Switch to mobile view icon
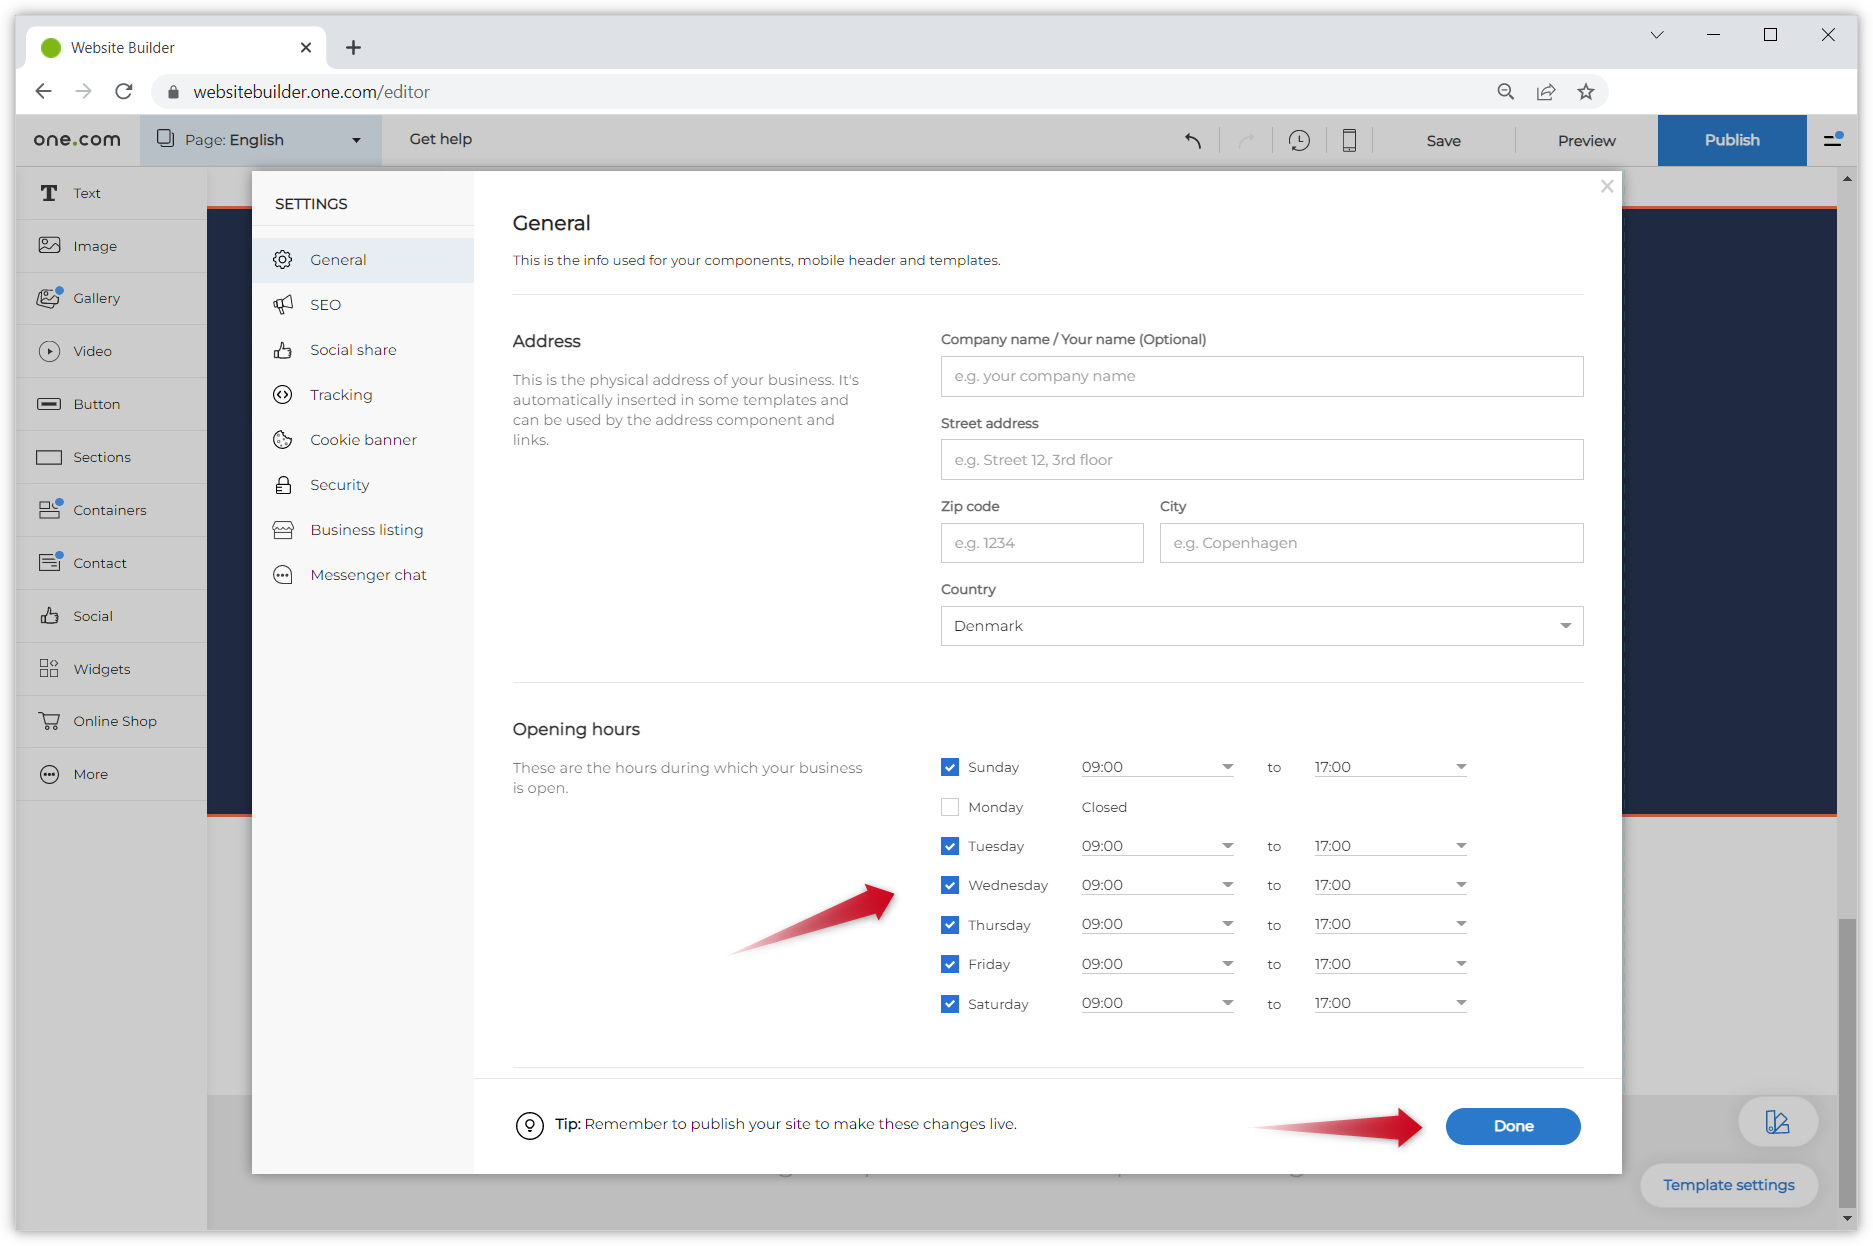This screenshot has width=1873, height=1246. click(x=1349, y=141)
